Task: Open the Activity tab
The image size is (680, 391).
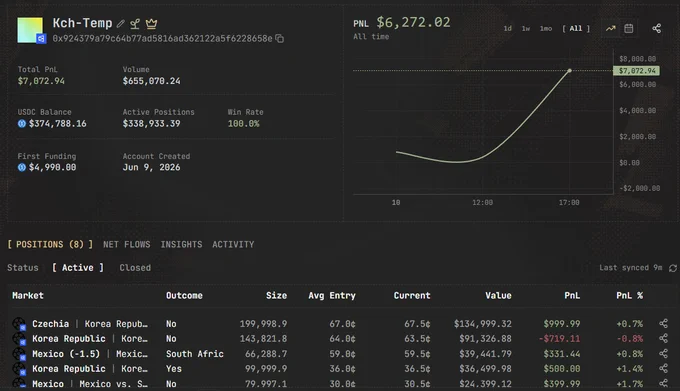Action: pos(233,244)
